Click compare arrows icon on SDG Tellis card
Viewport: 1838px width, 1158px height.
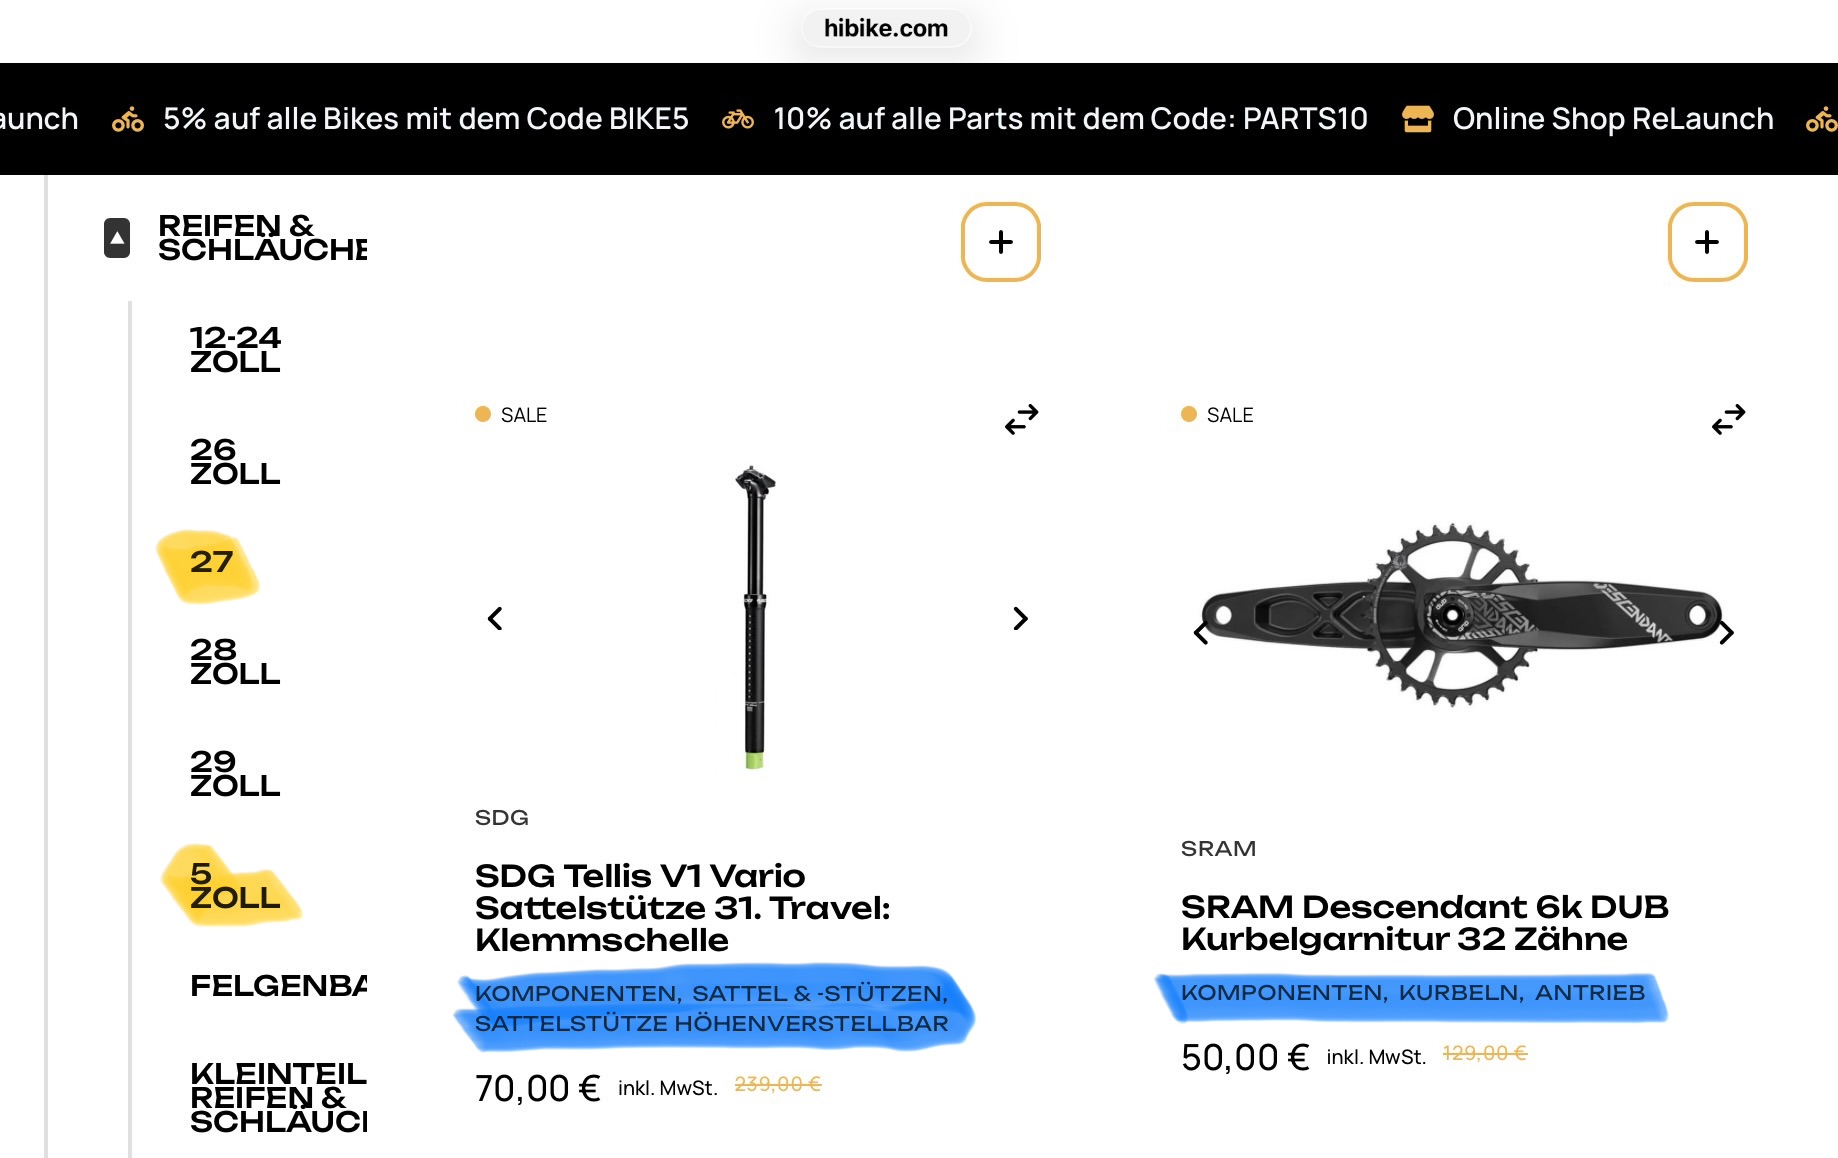[x=1021, y=419]
